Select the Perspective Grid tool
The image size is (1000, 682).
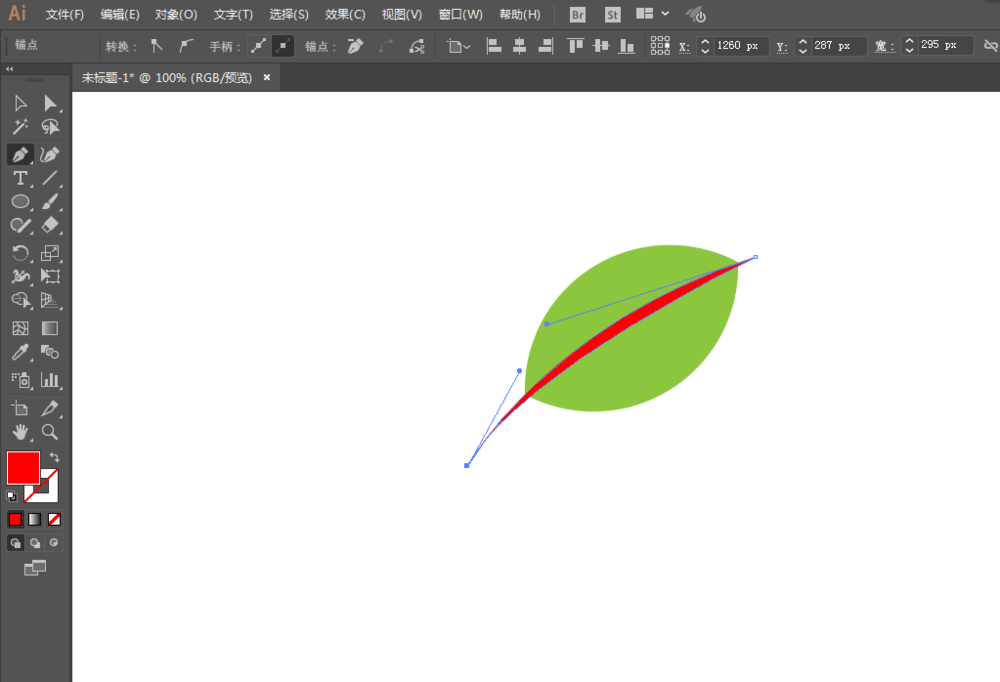pos(50,300)
